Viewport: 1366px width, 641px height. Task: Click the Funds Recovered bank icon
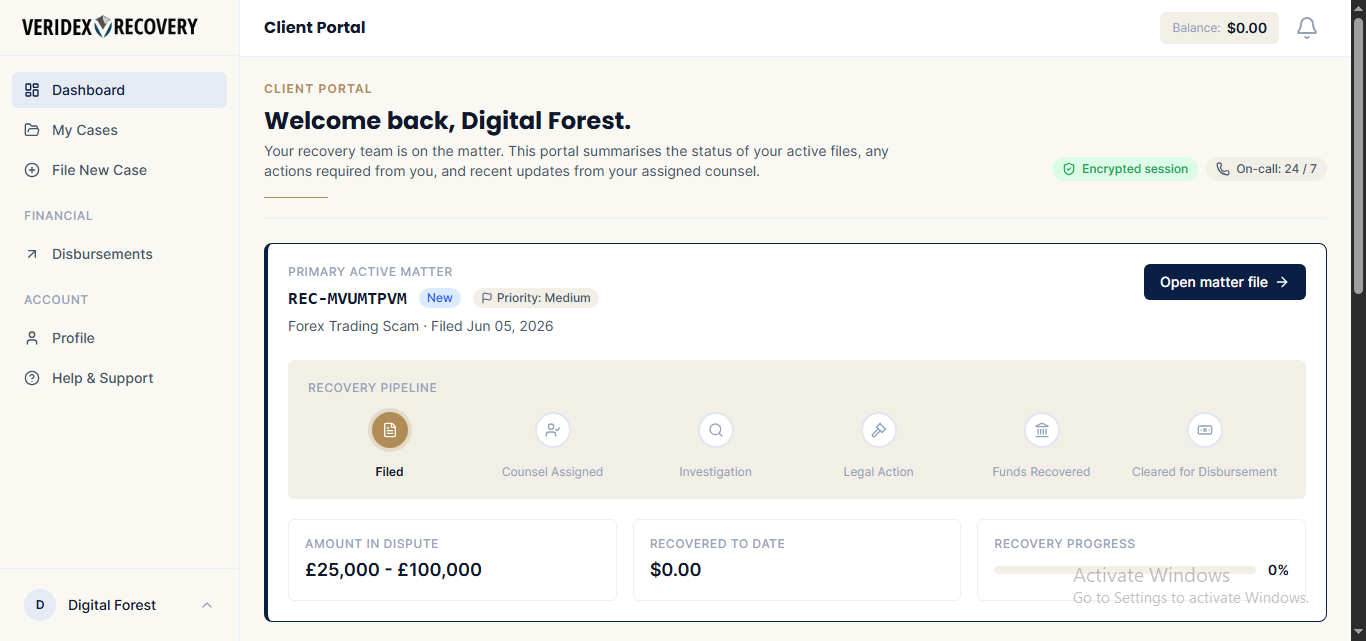(x=1042, y=430)
